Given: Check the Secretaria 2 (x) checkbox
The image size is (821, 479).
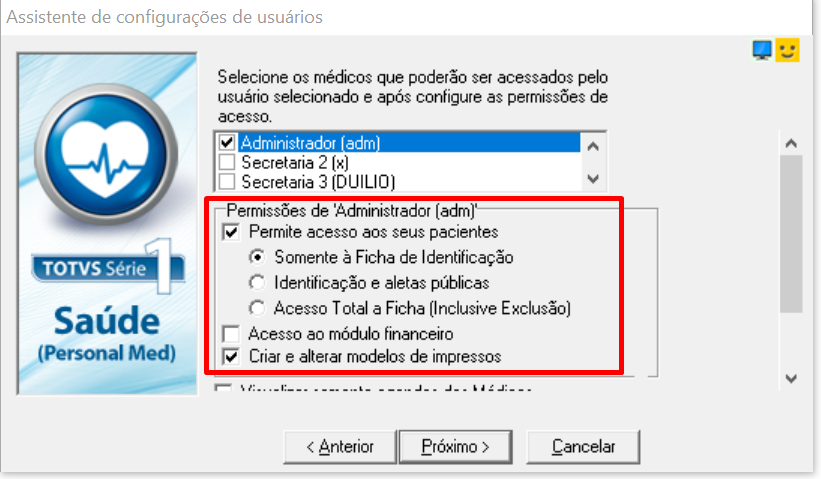Looking at the screenshot, I should (227, 162).
